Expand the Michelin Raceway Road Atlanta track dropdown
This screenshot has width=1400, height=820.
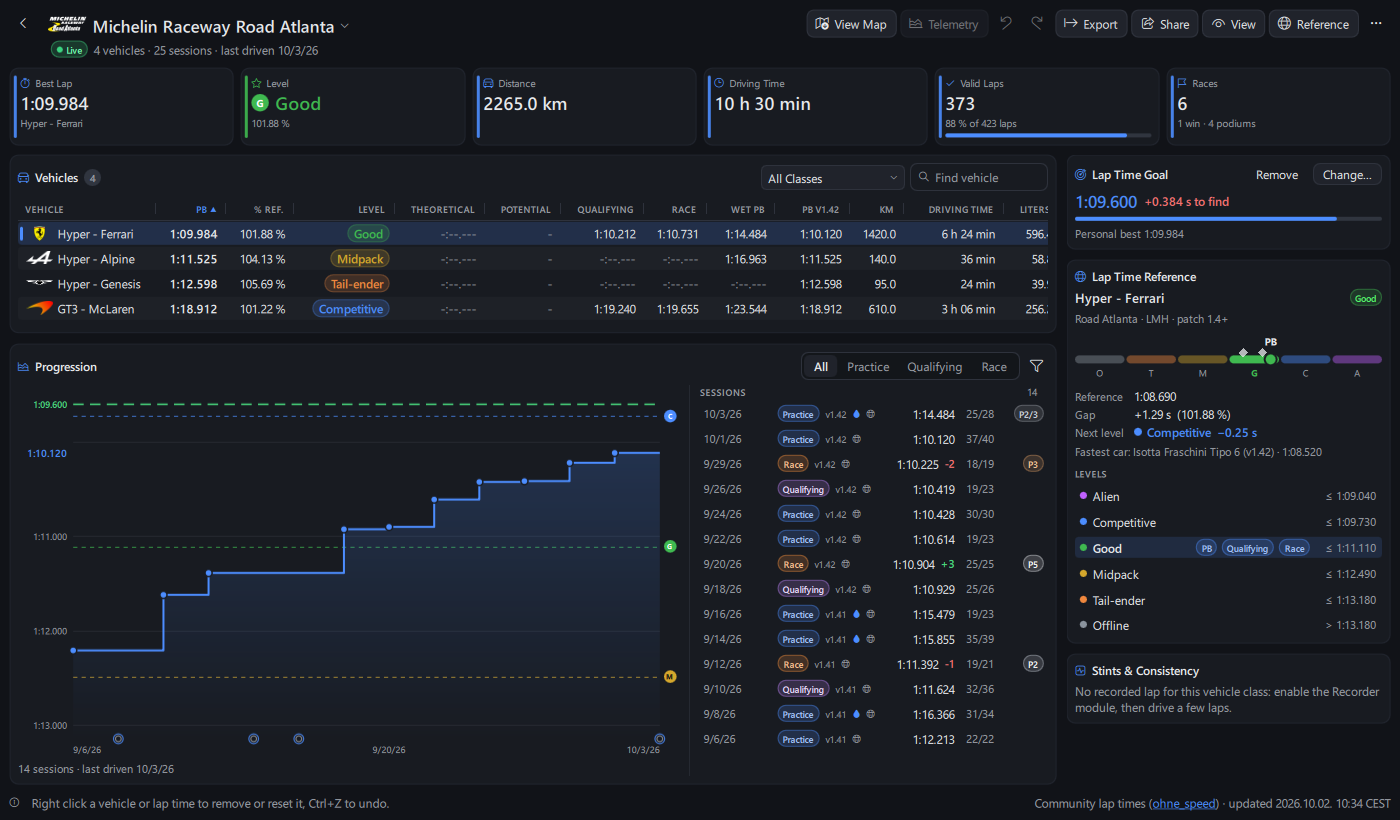click(345, 26)
